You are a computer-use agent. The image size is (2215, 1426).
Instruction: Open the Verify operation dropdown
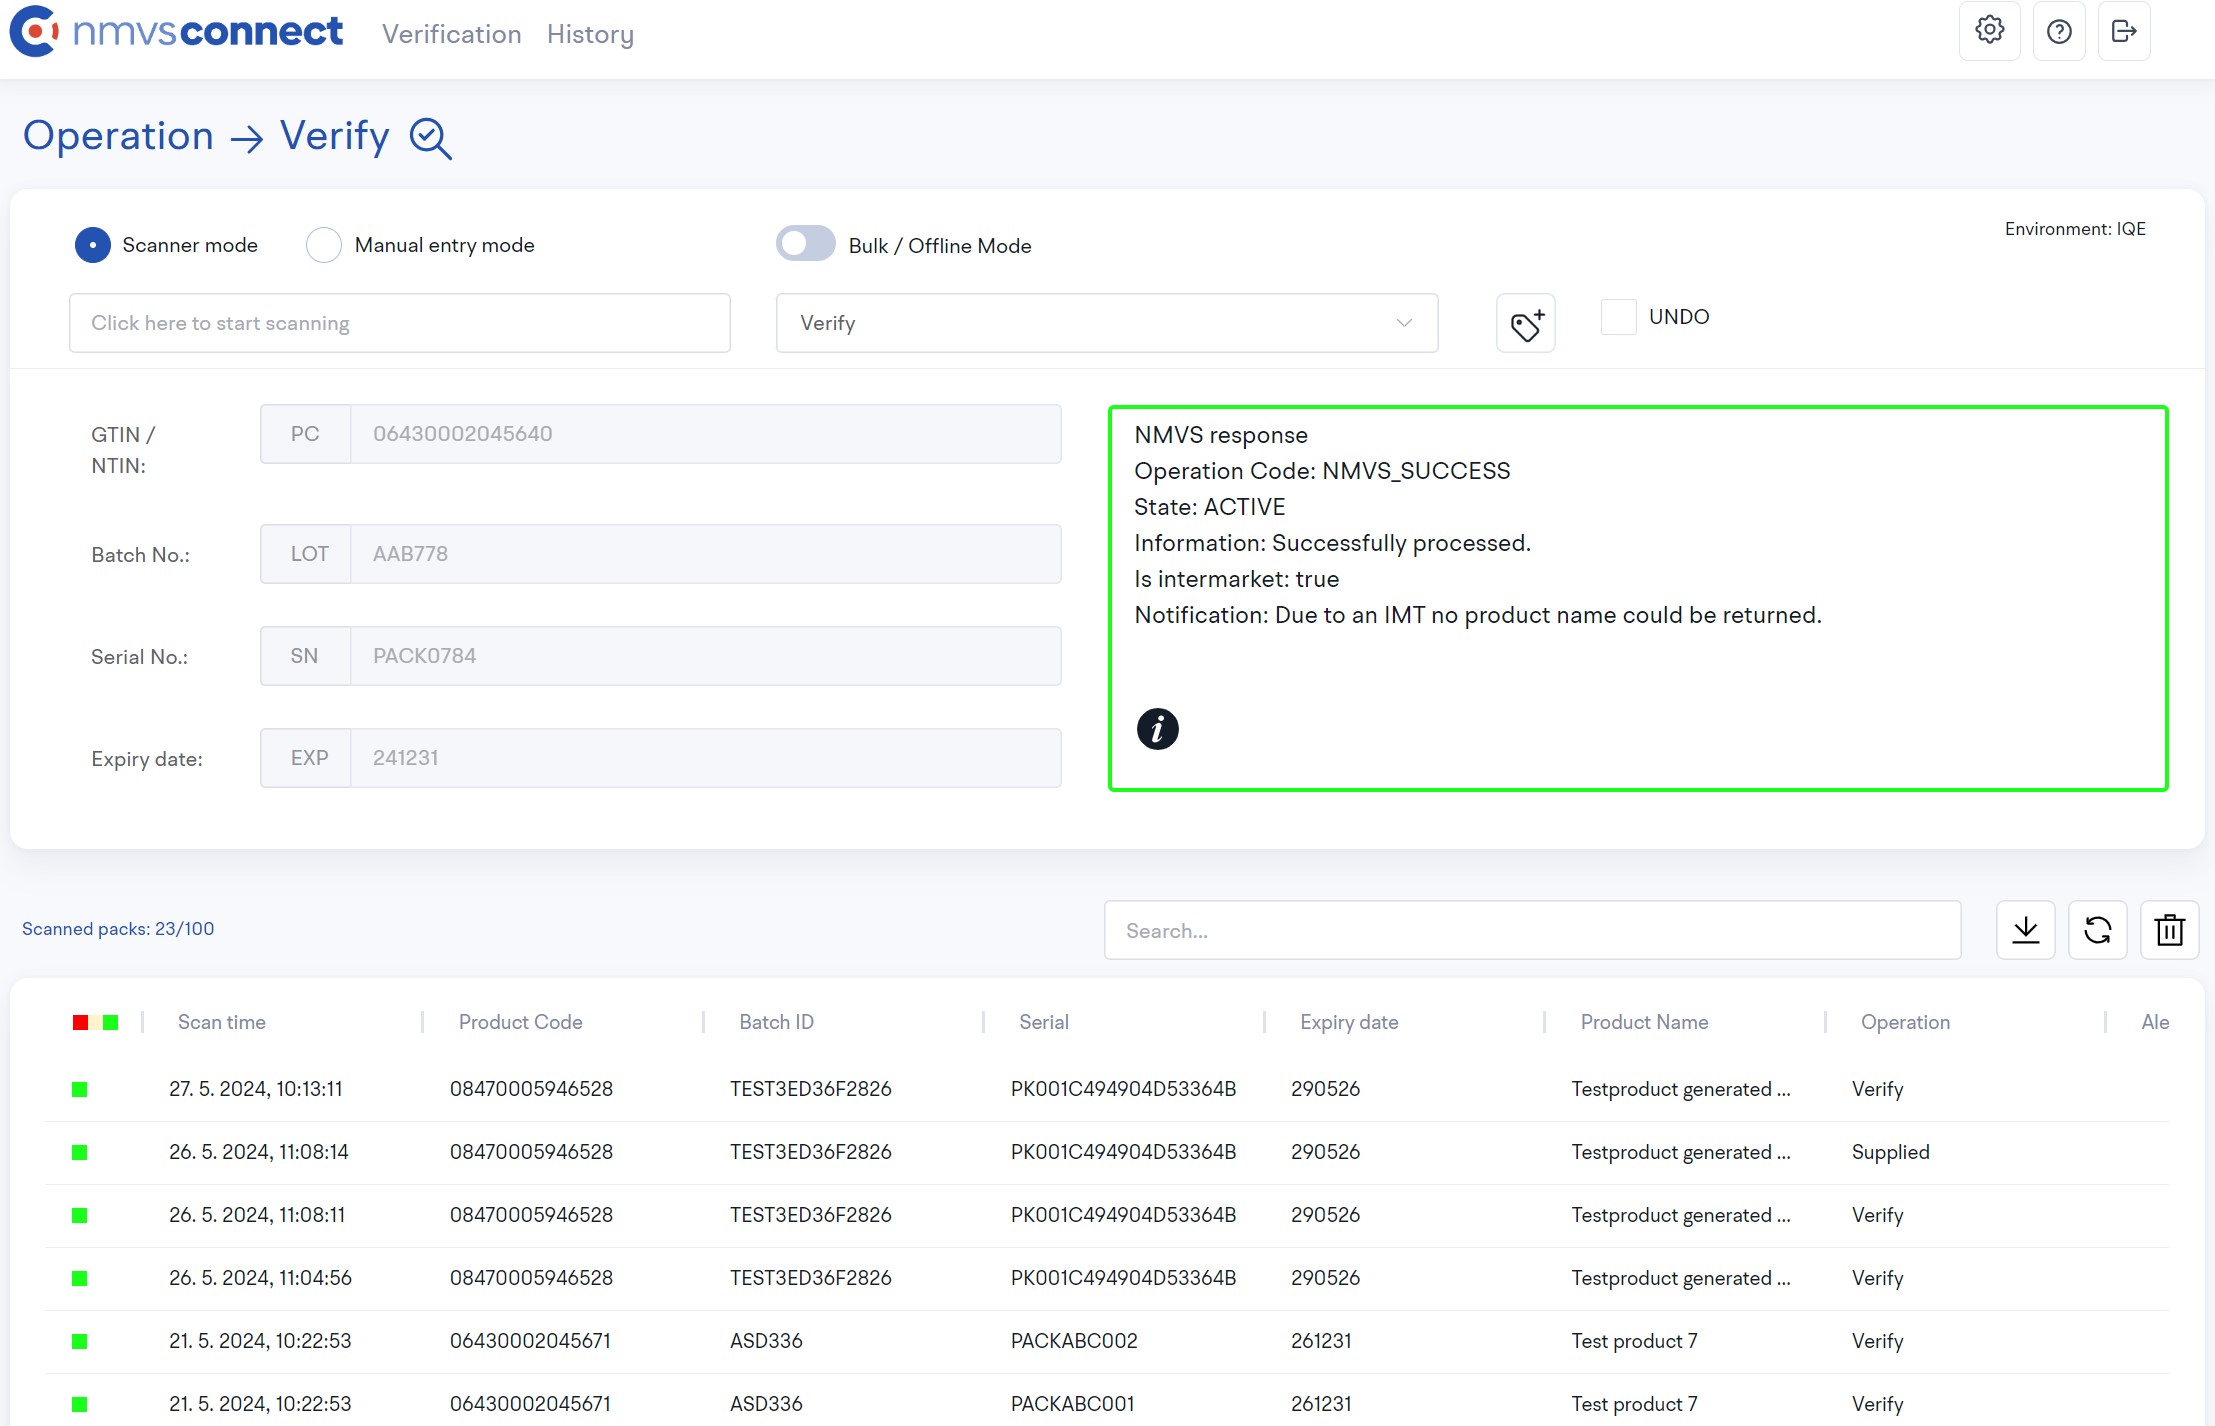click(x=1106, y=323)
